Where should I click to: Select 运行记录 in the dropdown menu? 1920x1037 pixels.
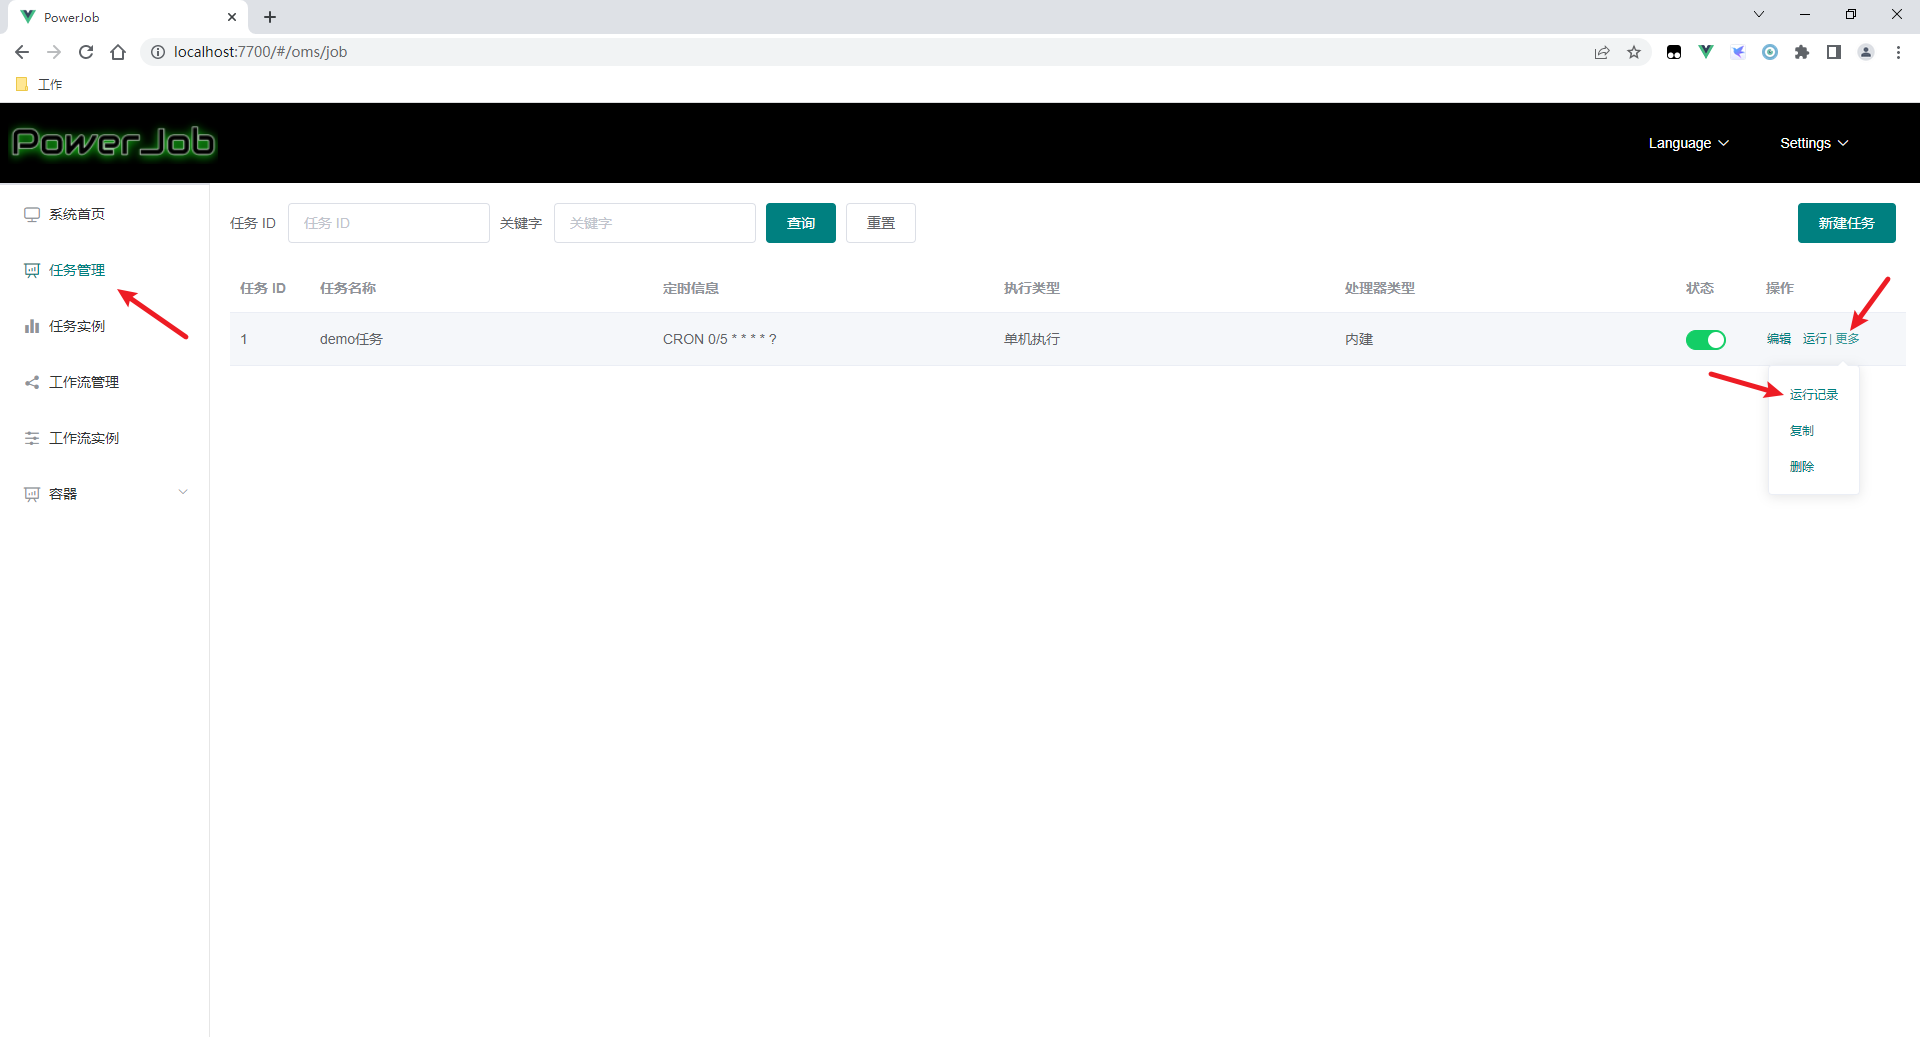1814,395
